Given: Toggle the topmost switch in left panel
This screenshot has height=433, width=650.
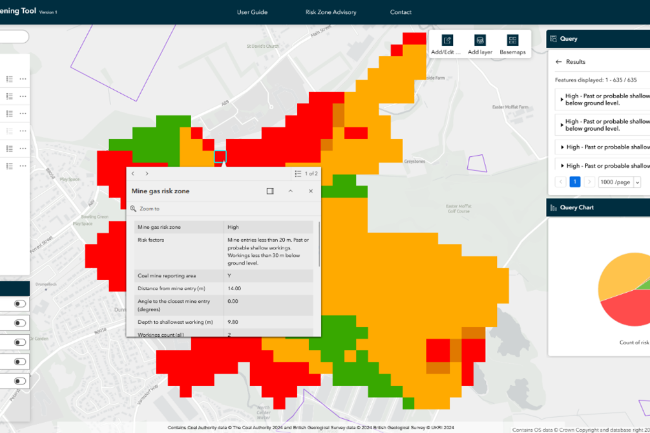Looking at the screenshot, I should coord(20,303).
